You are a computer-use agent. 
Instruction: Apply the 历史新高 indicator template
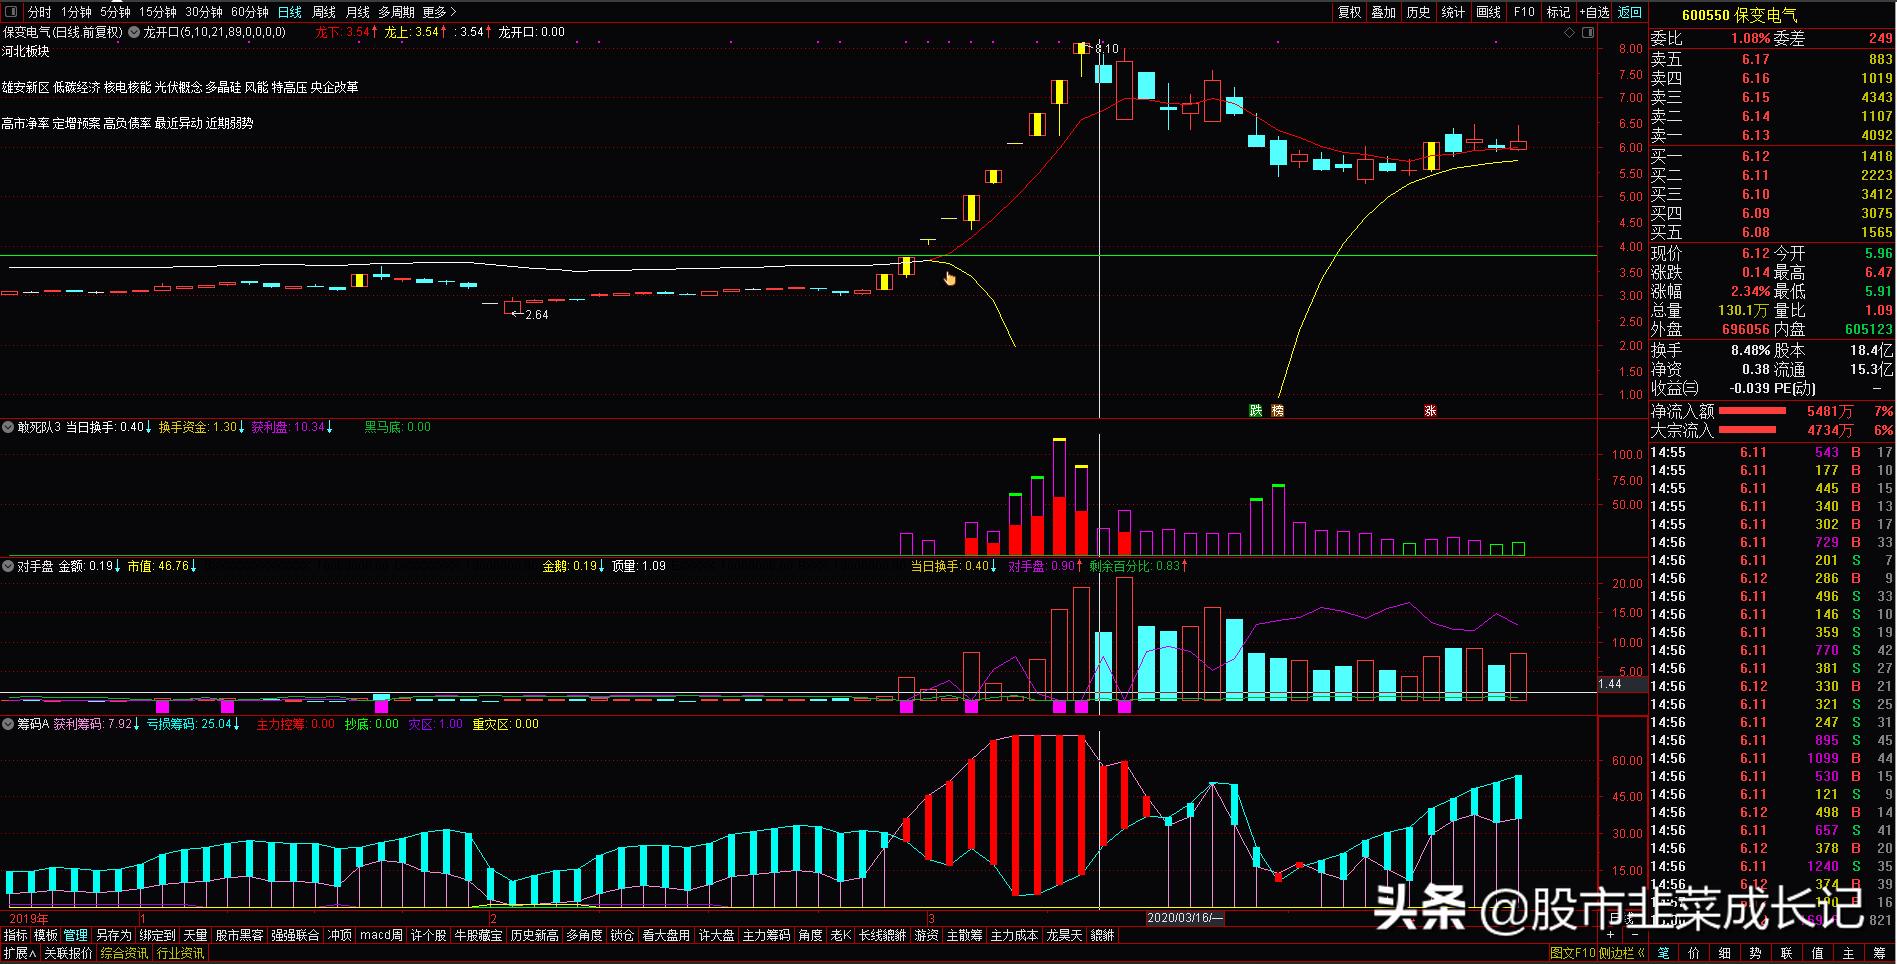(x=535, y=935)
